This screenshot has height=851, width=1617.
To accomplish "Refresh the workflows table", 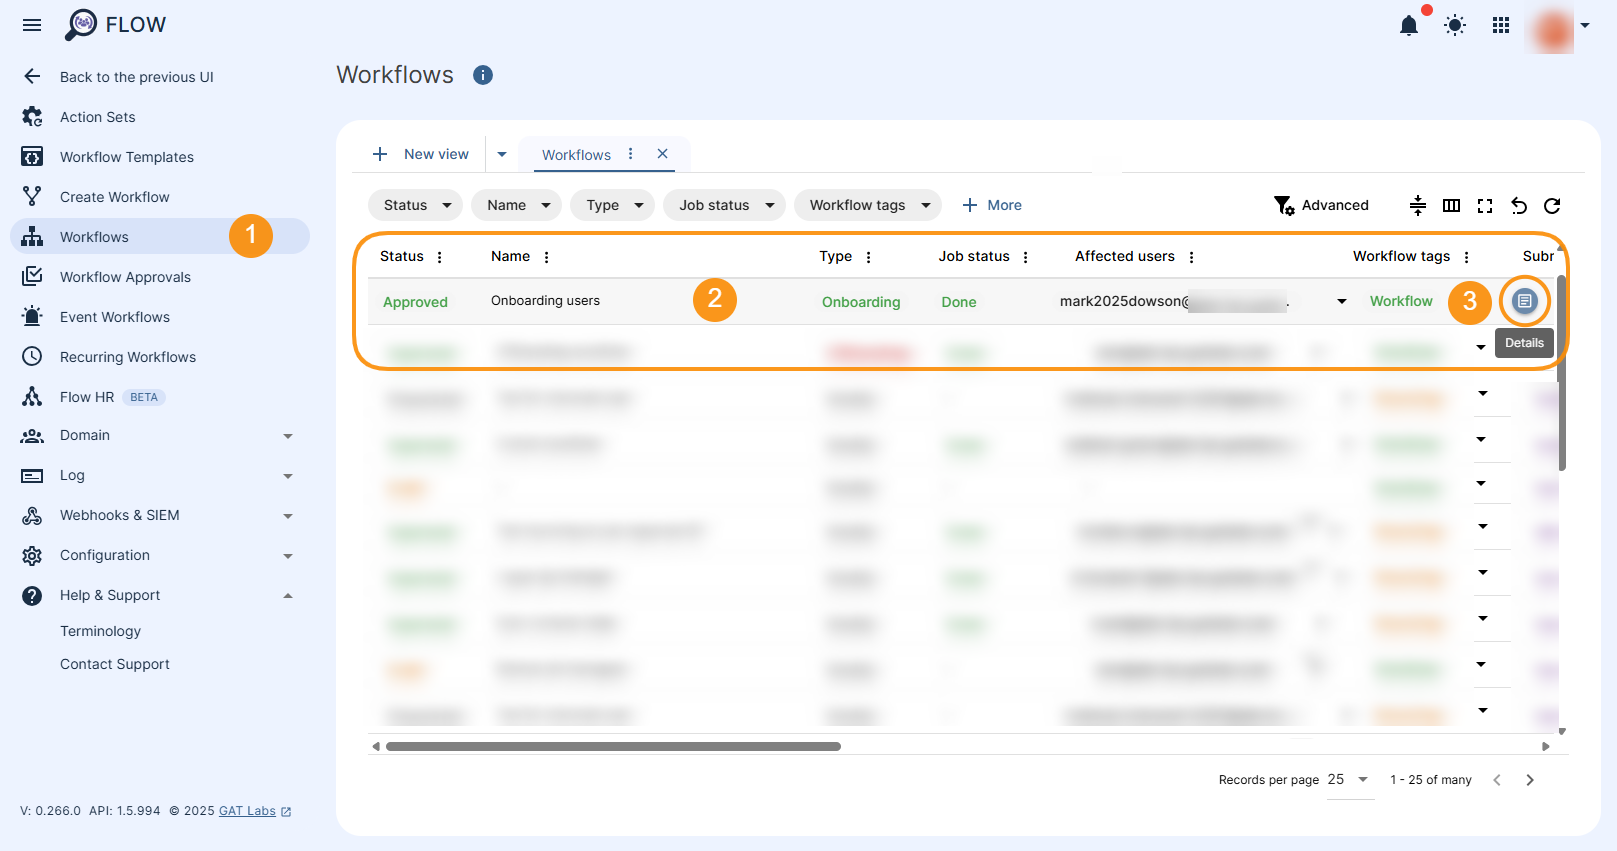I will 1552,205.
